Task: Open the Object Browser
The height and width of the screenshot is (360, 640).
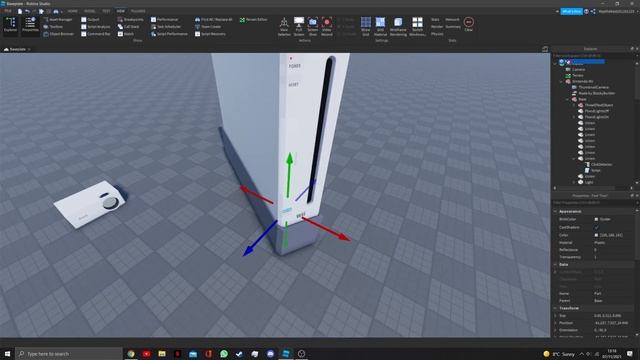Action: 59,34
